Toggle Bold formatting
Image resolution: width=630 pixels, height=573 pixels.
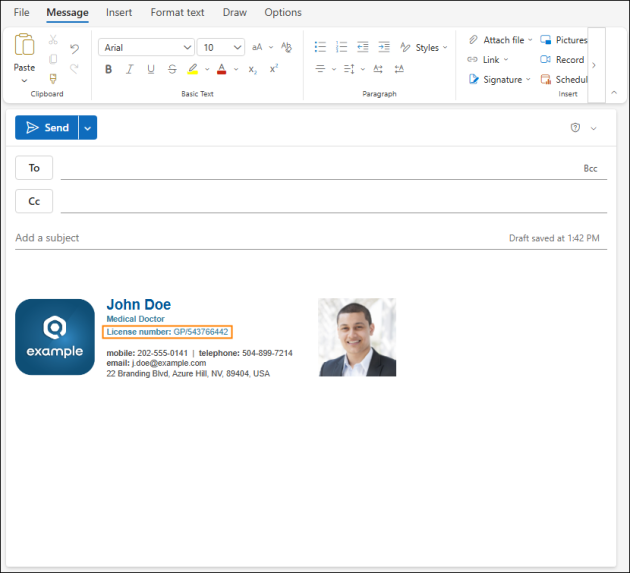(108, 69)
